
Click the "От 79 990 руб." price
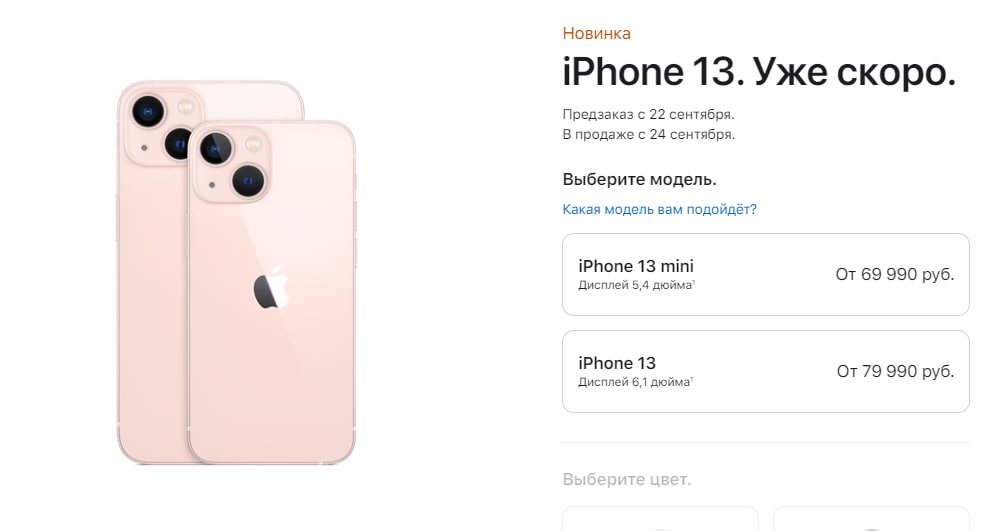(896, 372)
